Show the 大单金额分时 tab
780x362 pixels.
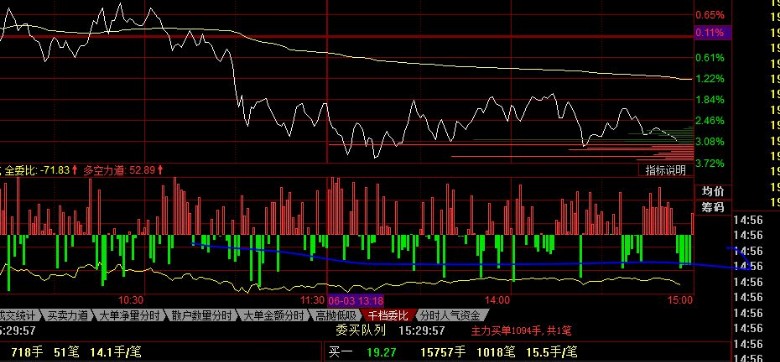tap(274, 315)
